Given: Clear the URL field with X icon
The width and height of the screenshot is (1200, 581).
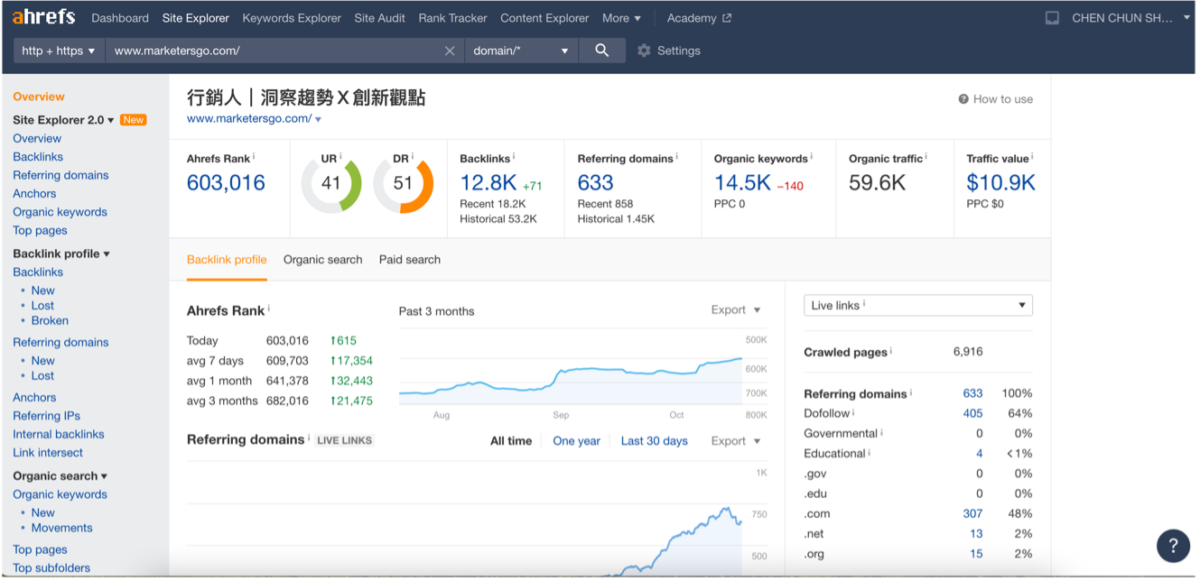Looking at the screenshot, I should pos(449,51).
